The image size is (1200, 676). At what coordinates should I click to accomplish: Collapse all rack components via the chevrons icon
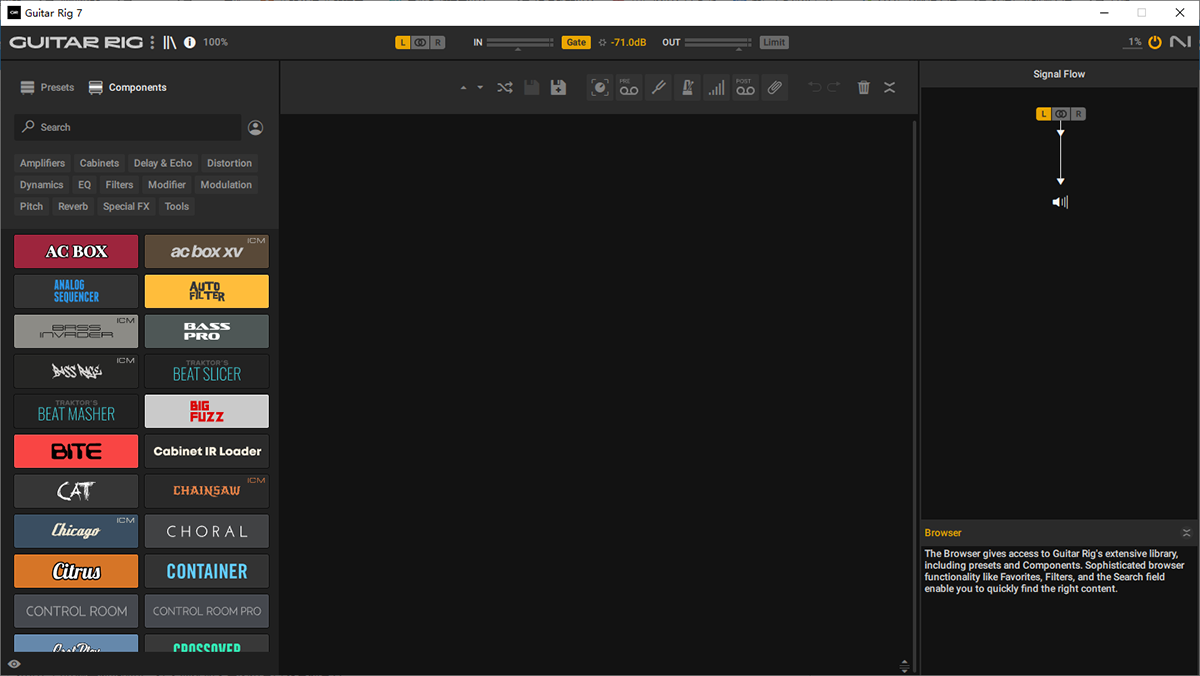point(890,88)
